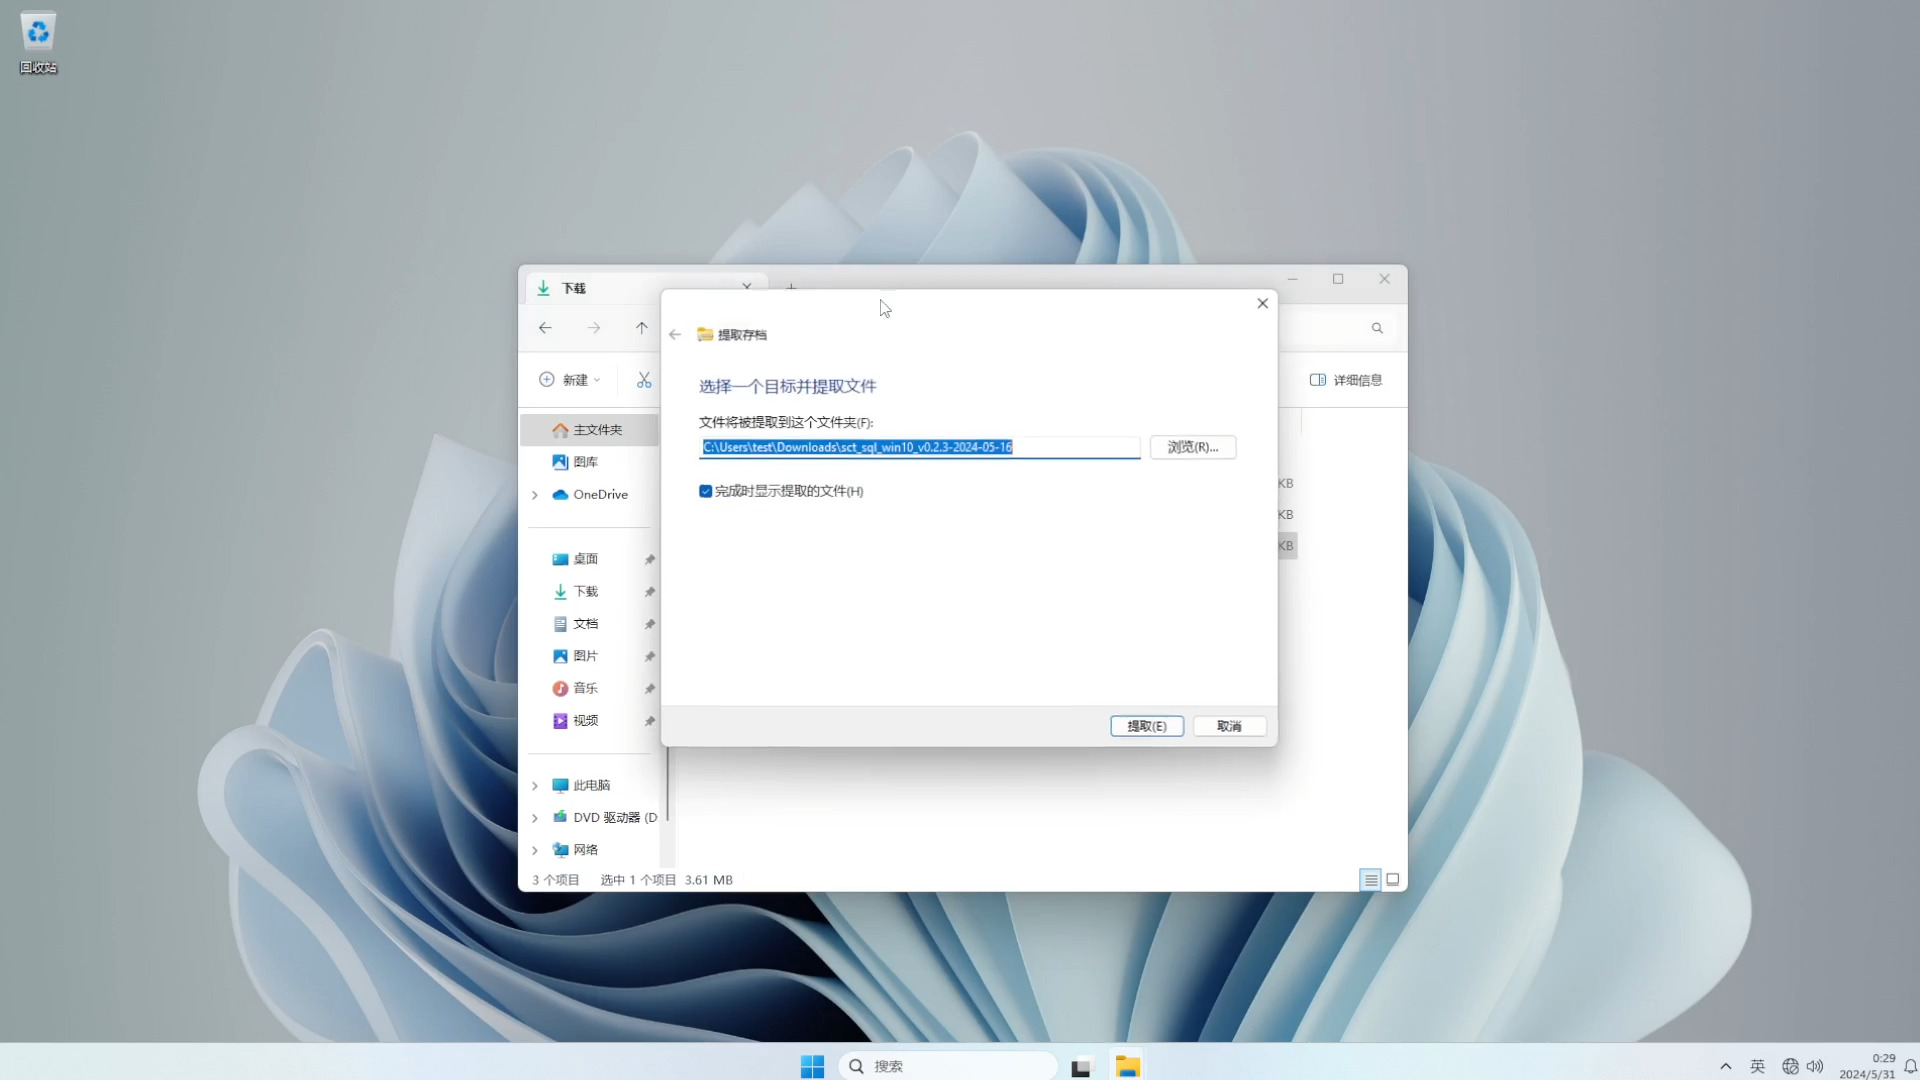1920x1080 pixels.
Task: Open the Windows Start menu
Action: tap(812, 1066)
